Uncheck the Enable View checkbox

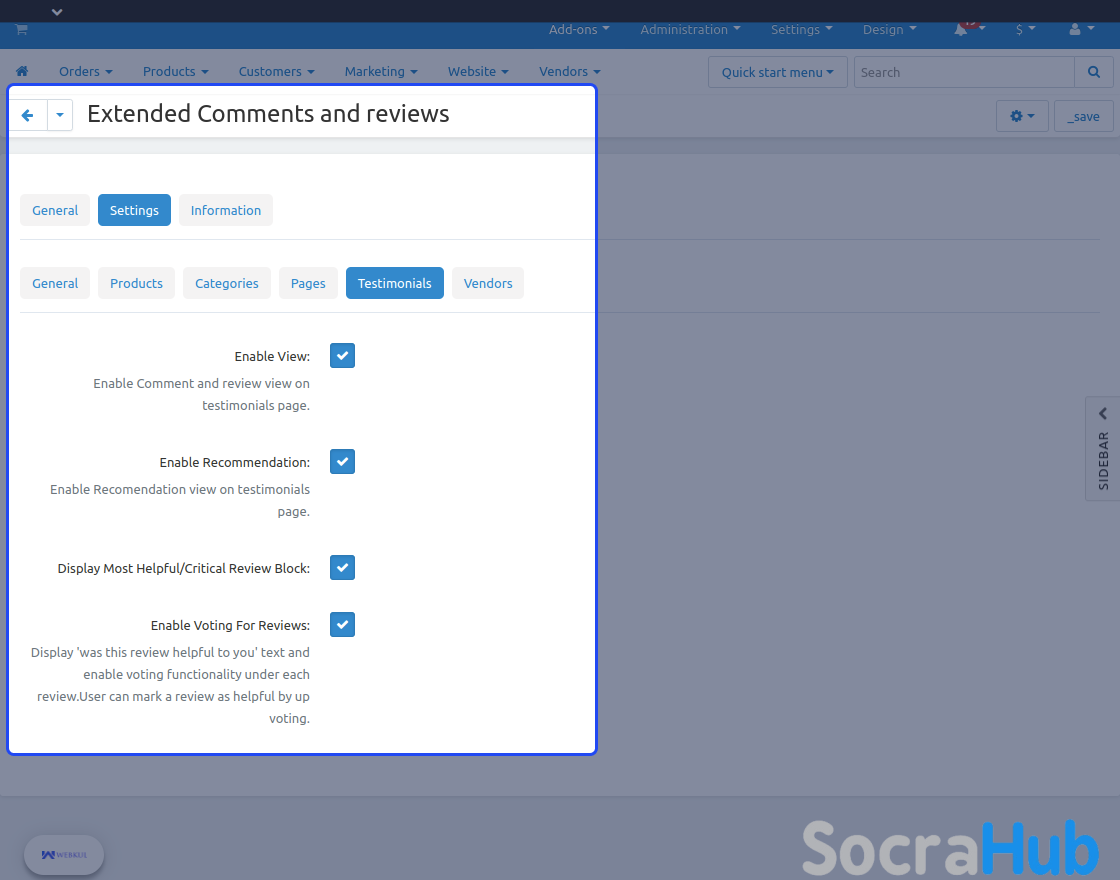342,356
